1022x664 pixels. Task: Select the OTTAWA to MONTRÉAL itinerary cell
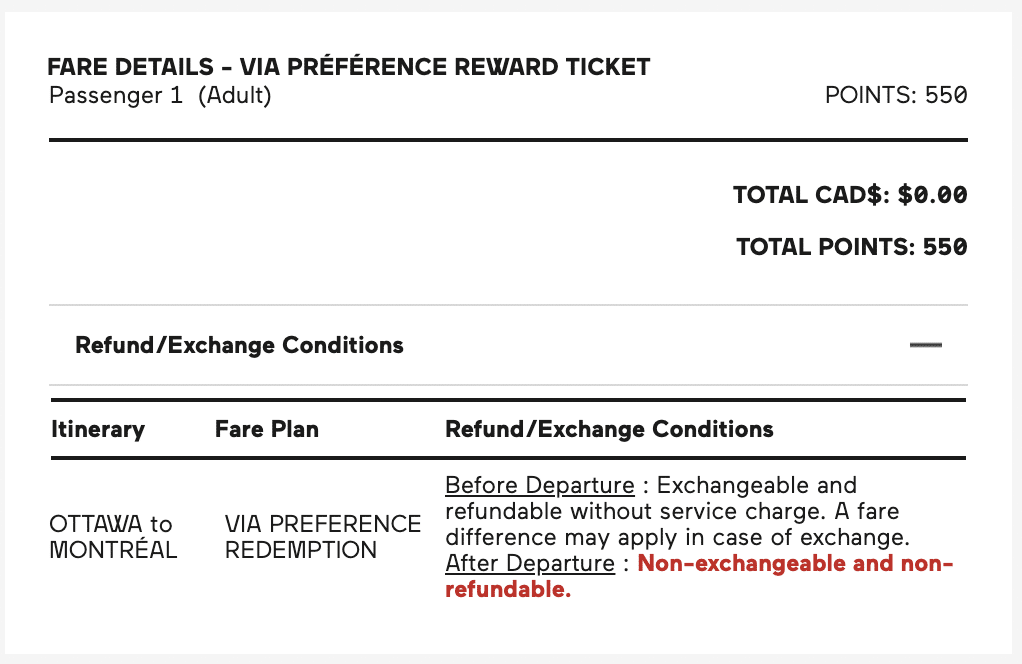coord(112,537)
